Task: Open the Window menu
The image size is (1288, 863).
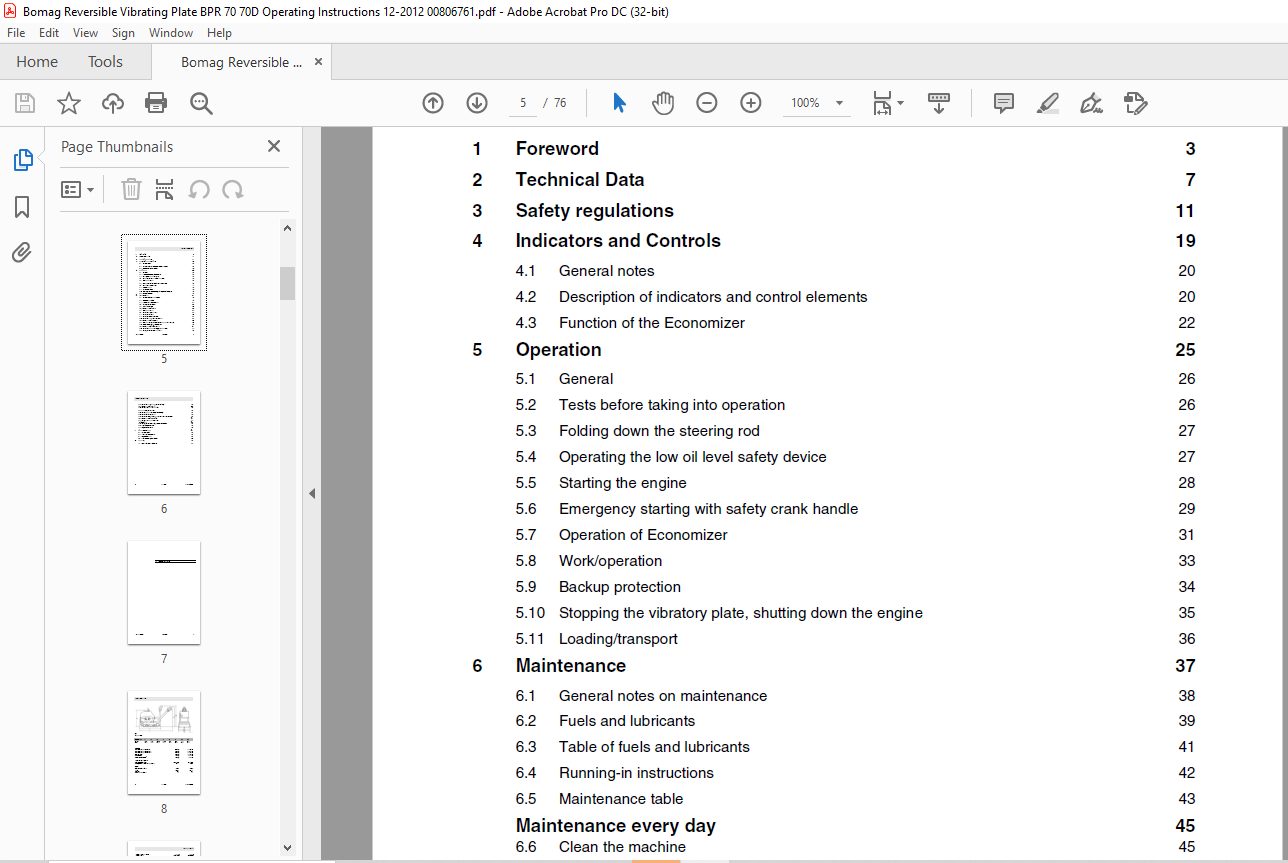Action: [x=171, y=33]
